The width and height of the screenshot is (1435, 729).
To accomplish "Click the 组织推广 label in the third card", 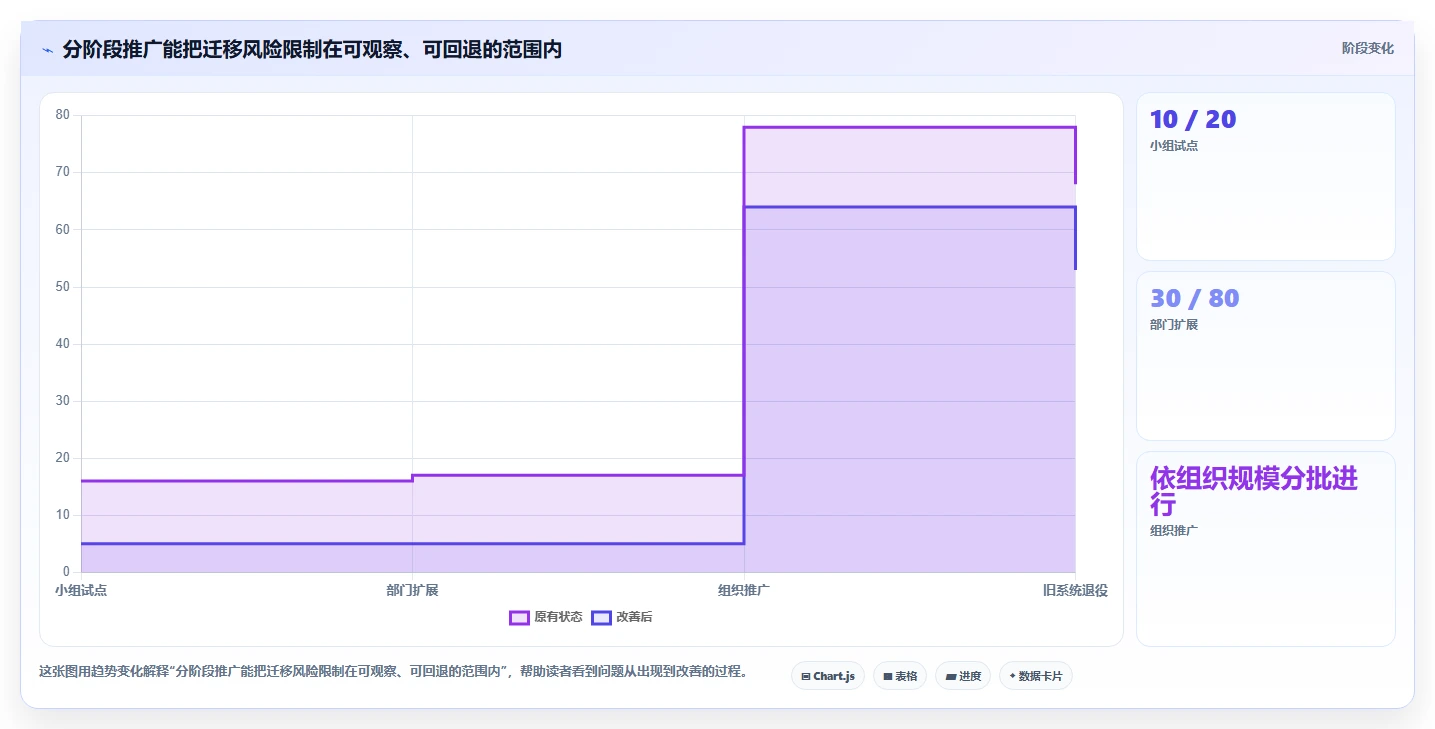I will point(1174,530).
